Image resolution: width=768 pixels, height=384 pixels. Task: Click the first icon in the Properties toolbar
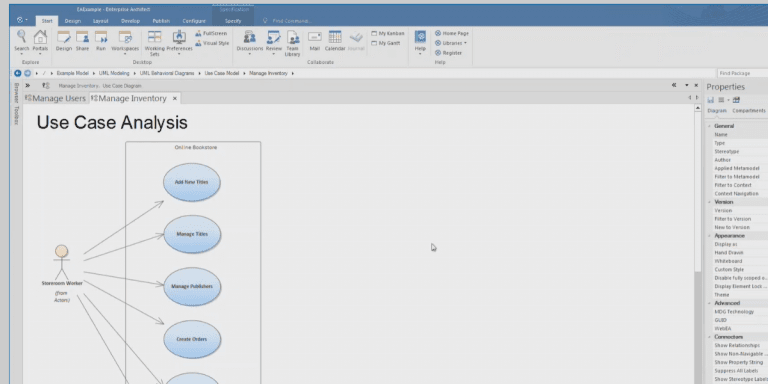coord(711,100)
